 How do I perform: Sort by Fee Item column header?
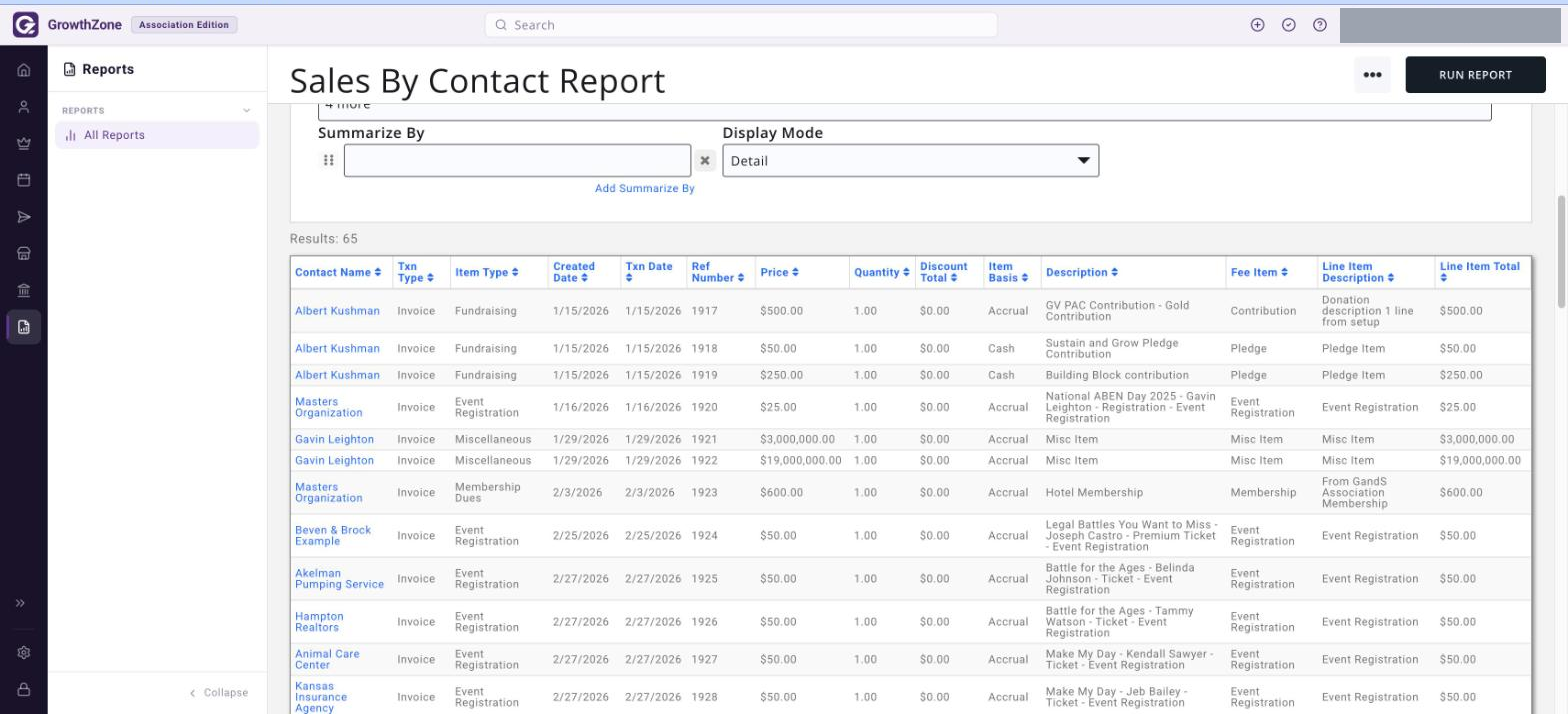pyautogui.click(x=1259, y=272)
